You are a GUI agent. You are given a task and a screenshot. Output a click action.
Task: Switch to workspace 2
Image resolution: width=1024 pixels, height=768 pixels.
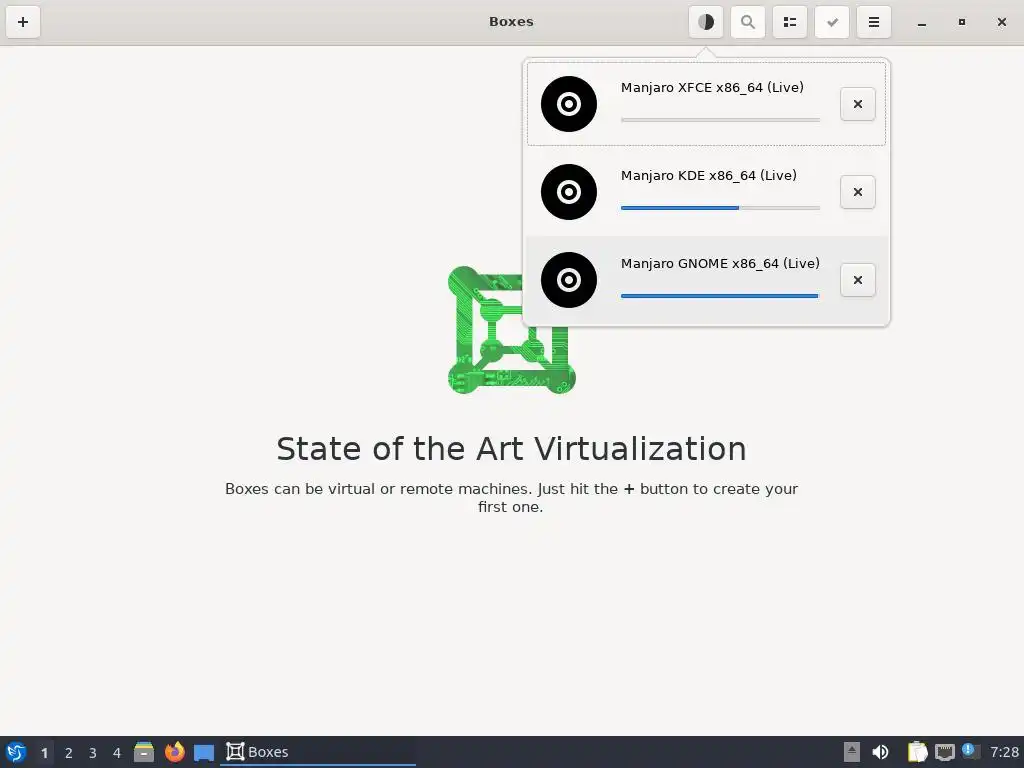pos(69,753)
